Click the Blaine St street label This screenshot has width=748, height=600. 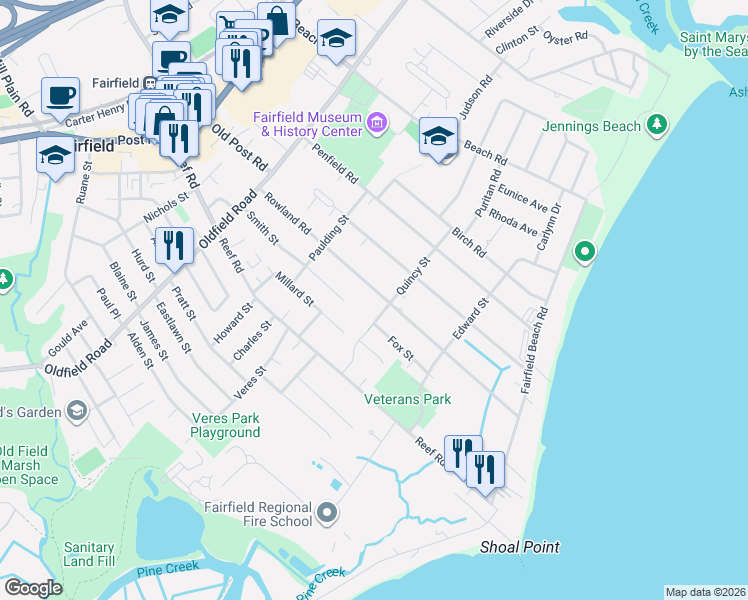(123, 281)
